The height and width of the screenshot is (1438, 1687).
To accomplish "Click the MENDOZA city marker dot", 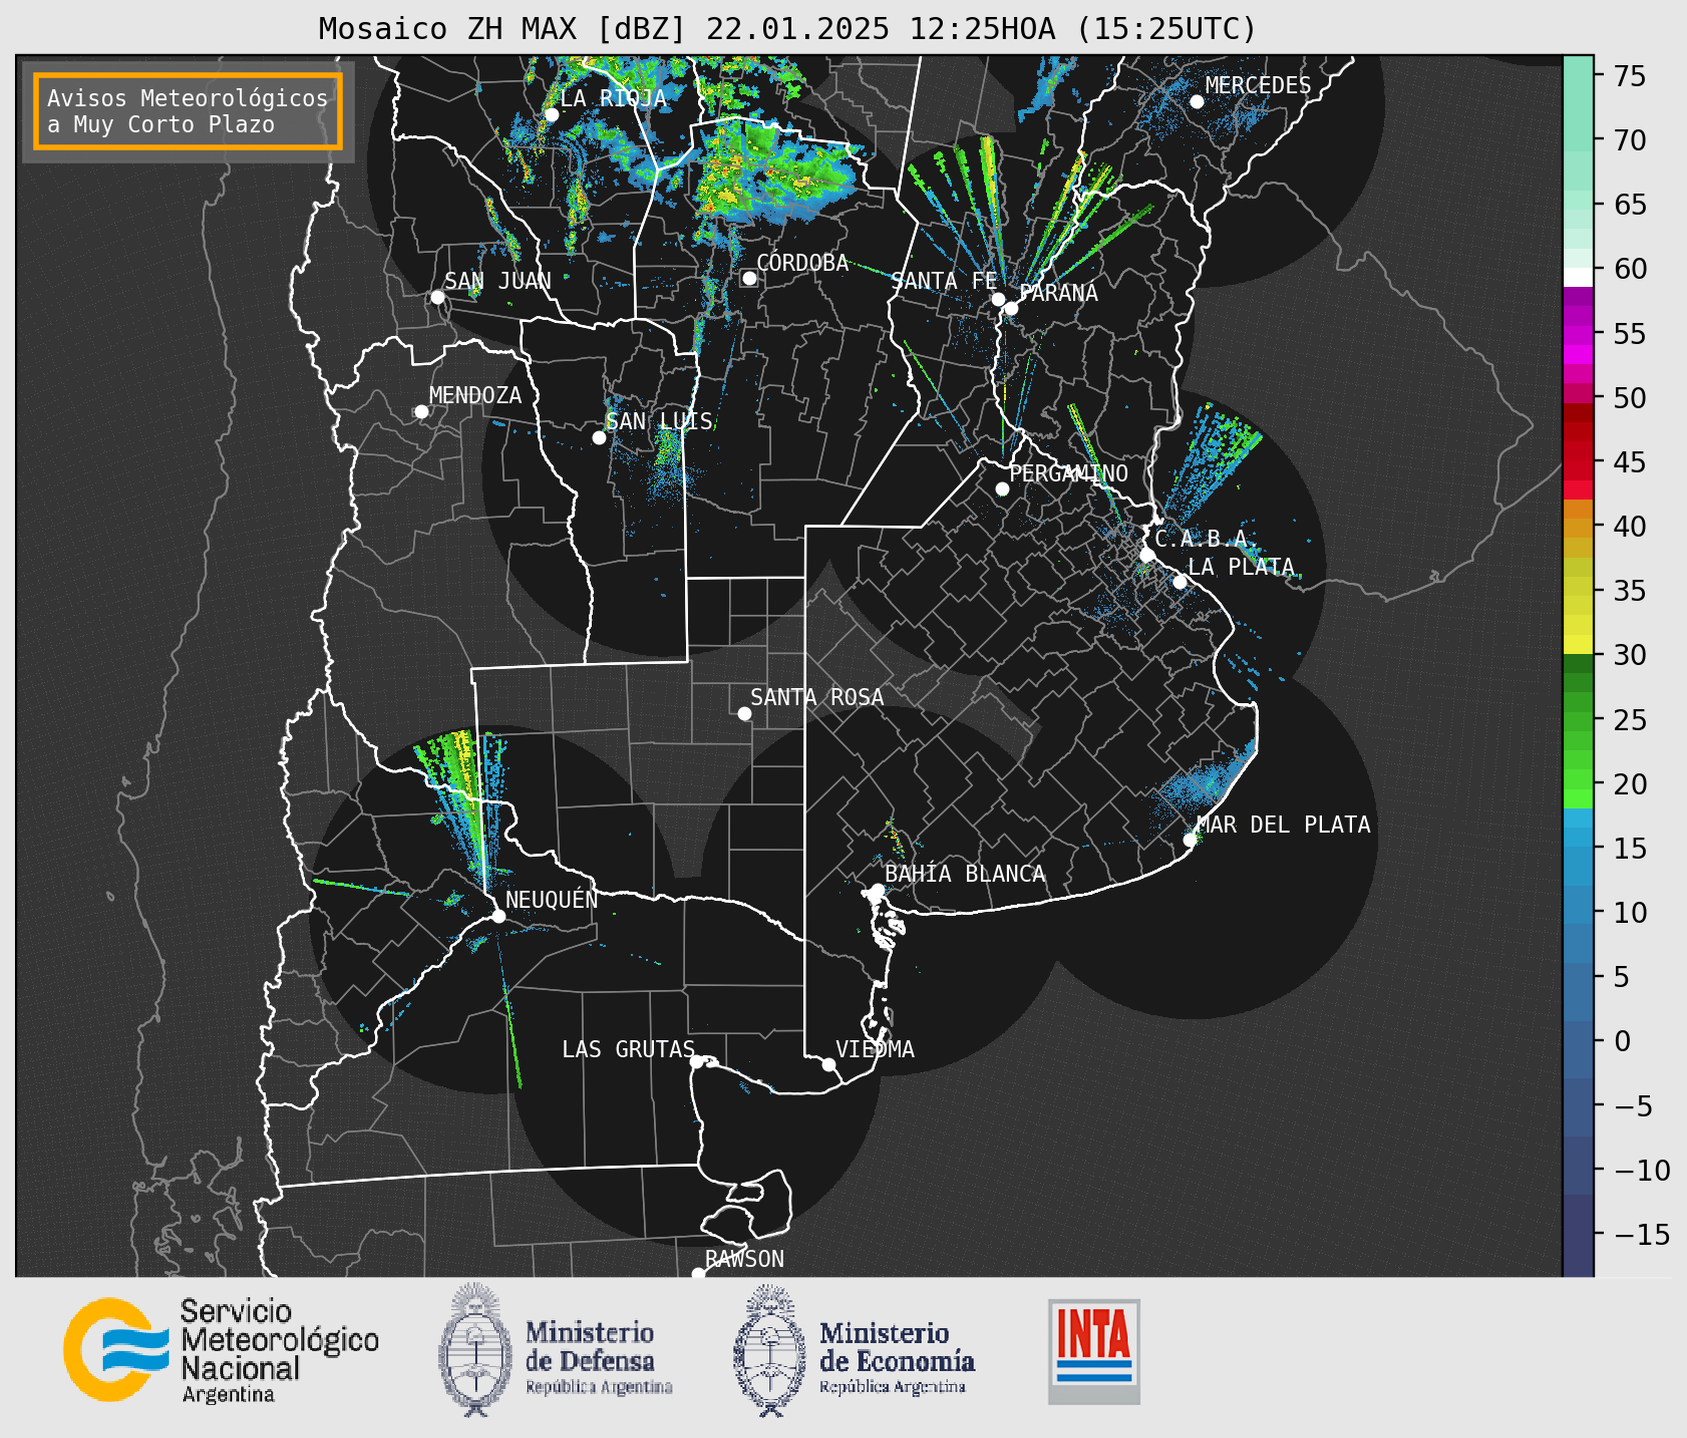I will pos(421,412).
